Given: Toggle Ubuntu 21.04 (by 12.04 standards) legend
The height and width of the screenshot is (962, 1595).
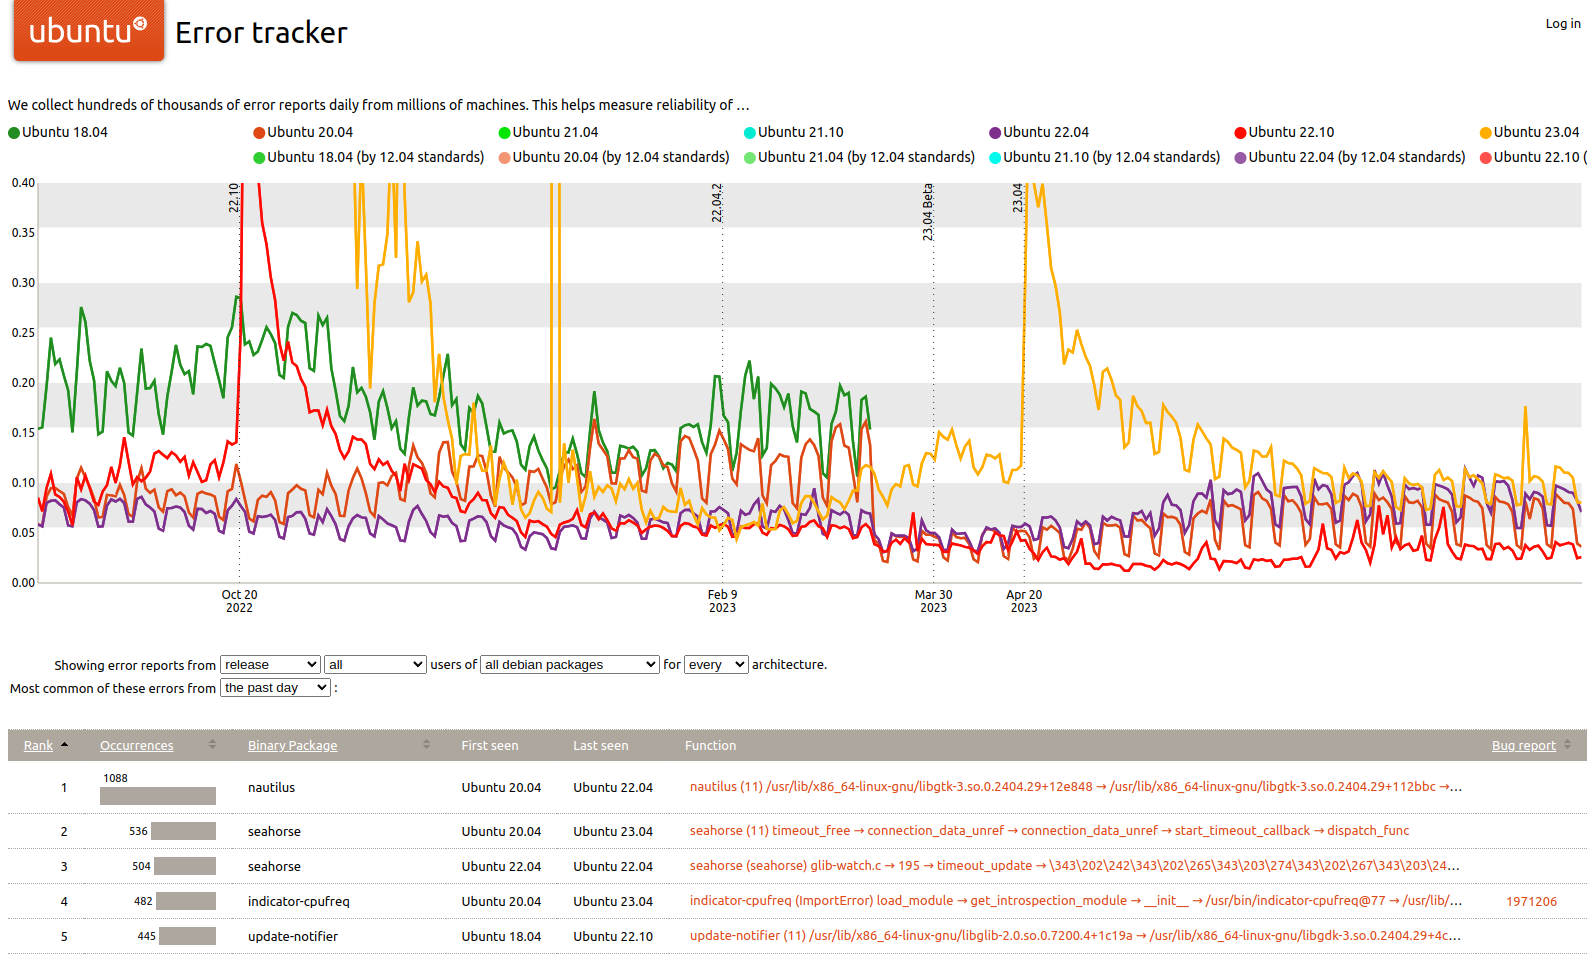Looking at the screenshot, I should tap(860, 157).
